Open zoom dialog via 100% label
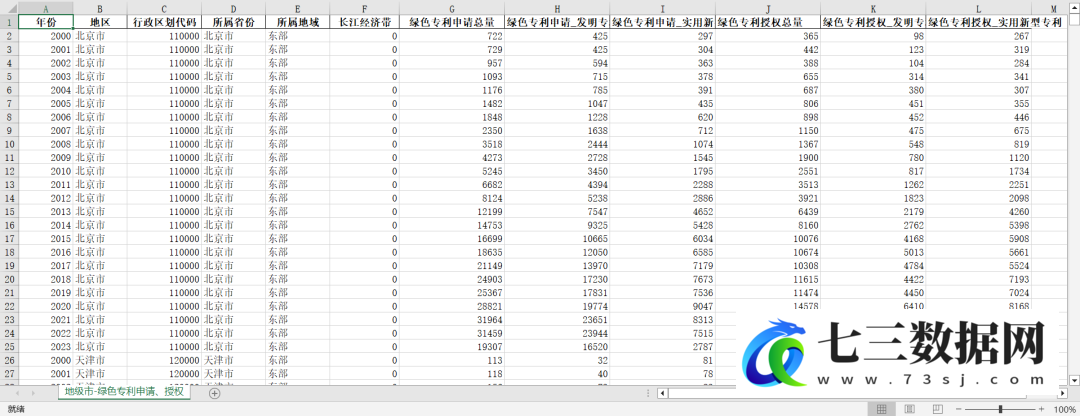The width and height of the screenshot is (1080, 416). (x=1064, y=410)
